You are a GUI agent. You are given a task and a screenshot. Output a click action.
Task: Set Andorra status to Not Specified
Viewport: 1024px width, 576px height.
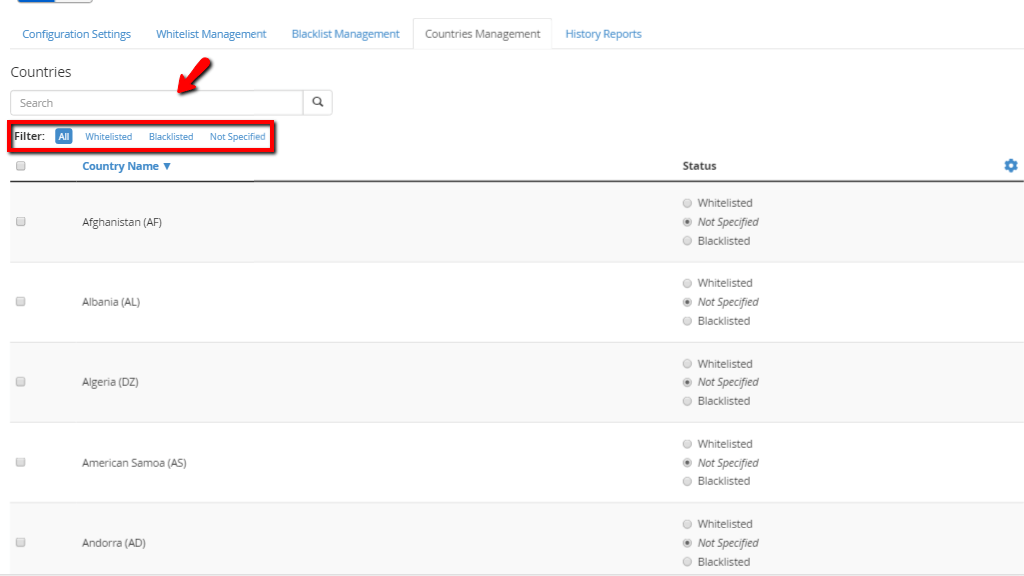pyautogui.click(x=687, y=543)
